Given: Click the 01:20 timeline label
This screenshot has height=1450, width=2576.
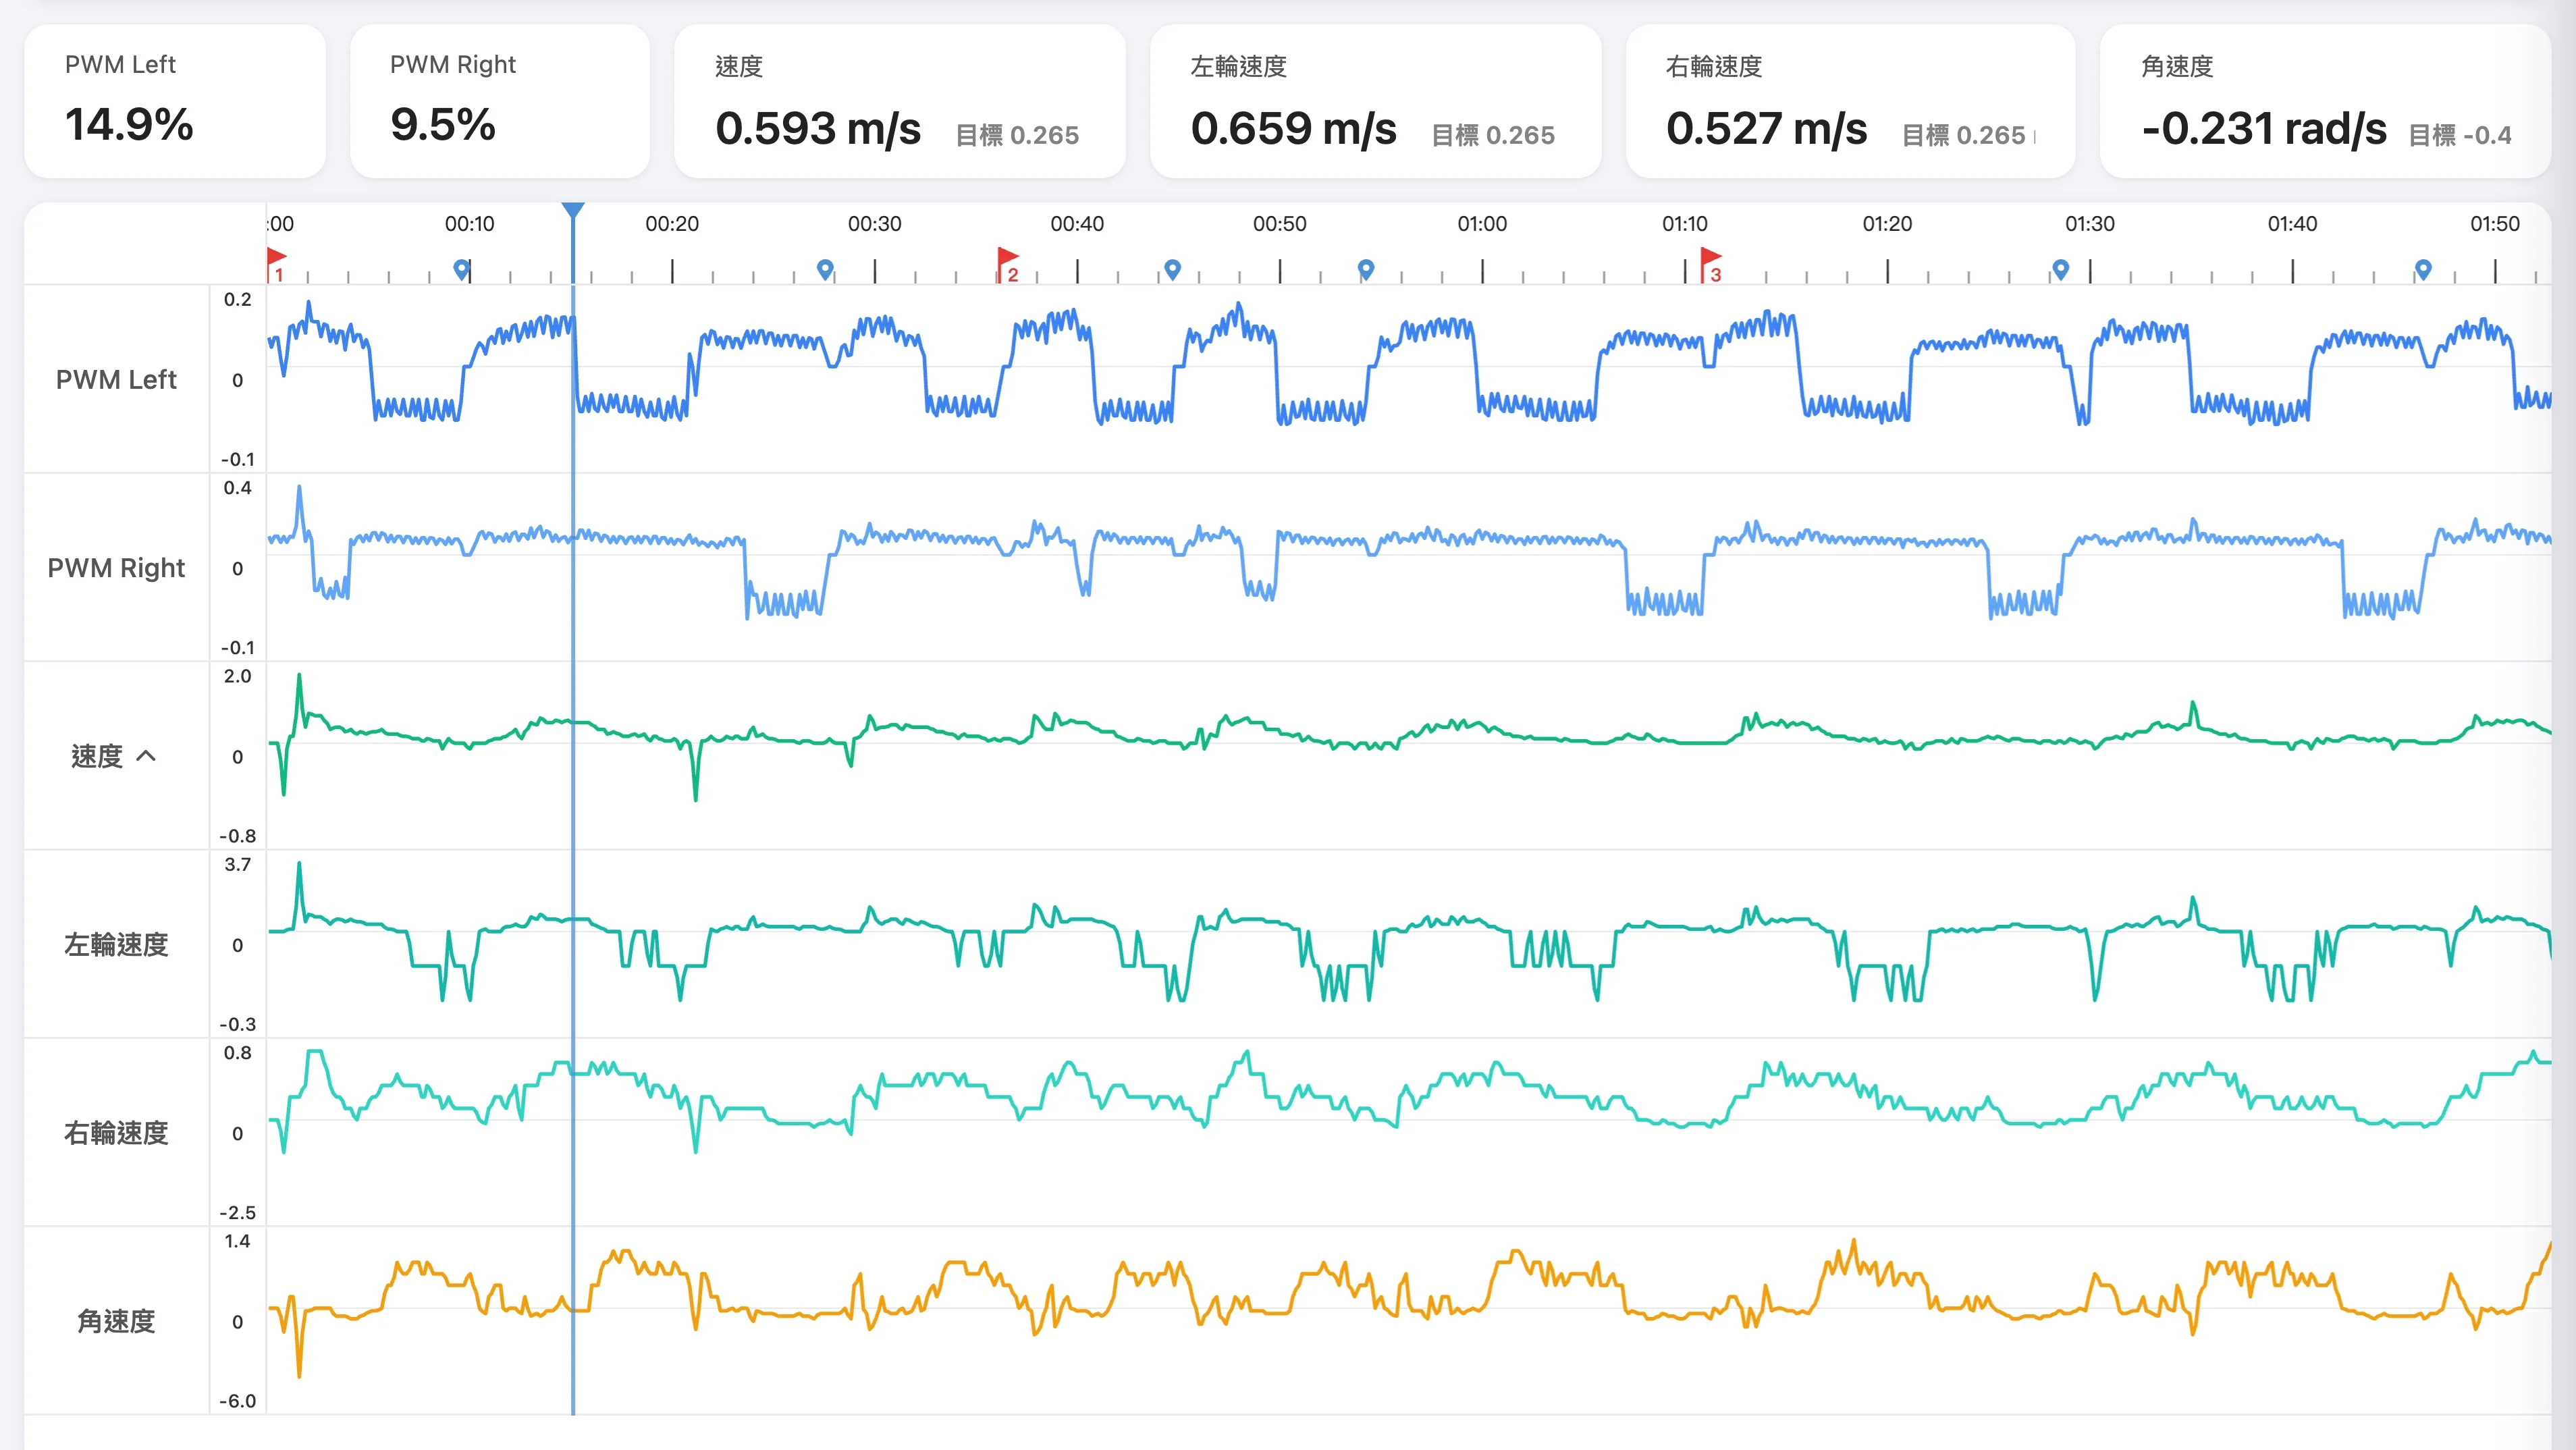Looking at the screenshot, I should 1887,224.
